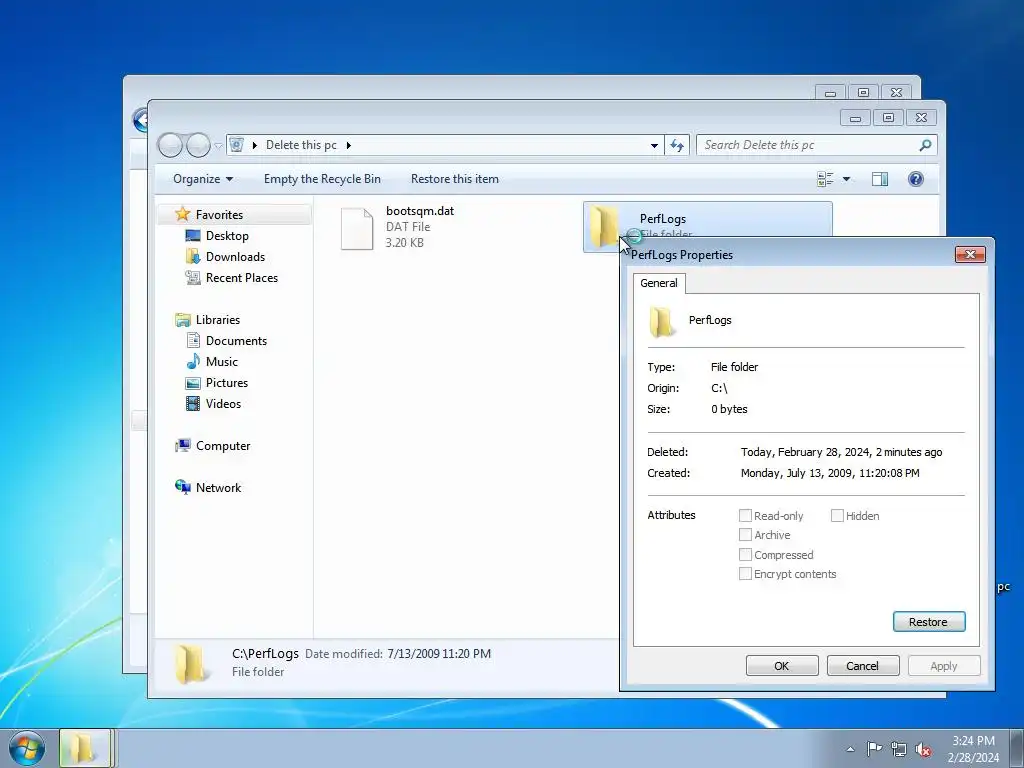Screen dimensions: 1024x768
Task: Open the Pictures library
Action: point(226,383)
